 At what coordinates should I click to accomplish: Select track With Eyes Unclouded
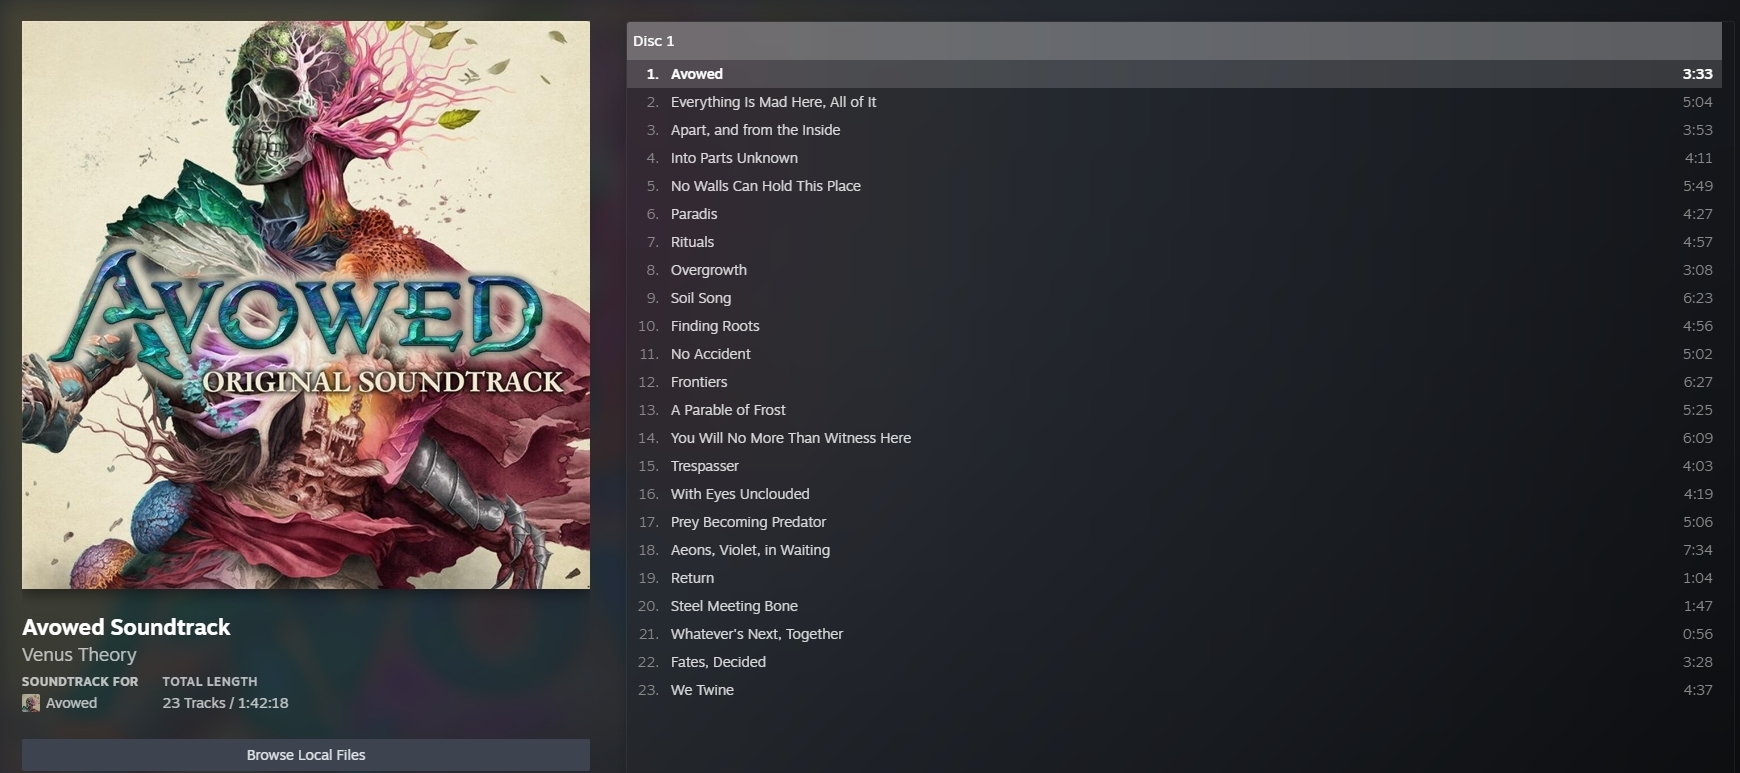tap(1174, 494)
